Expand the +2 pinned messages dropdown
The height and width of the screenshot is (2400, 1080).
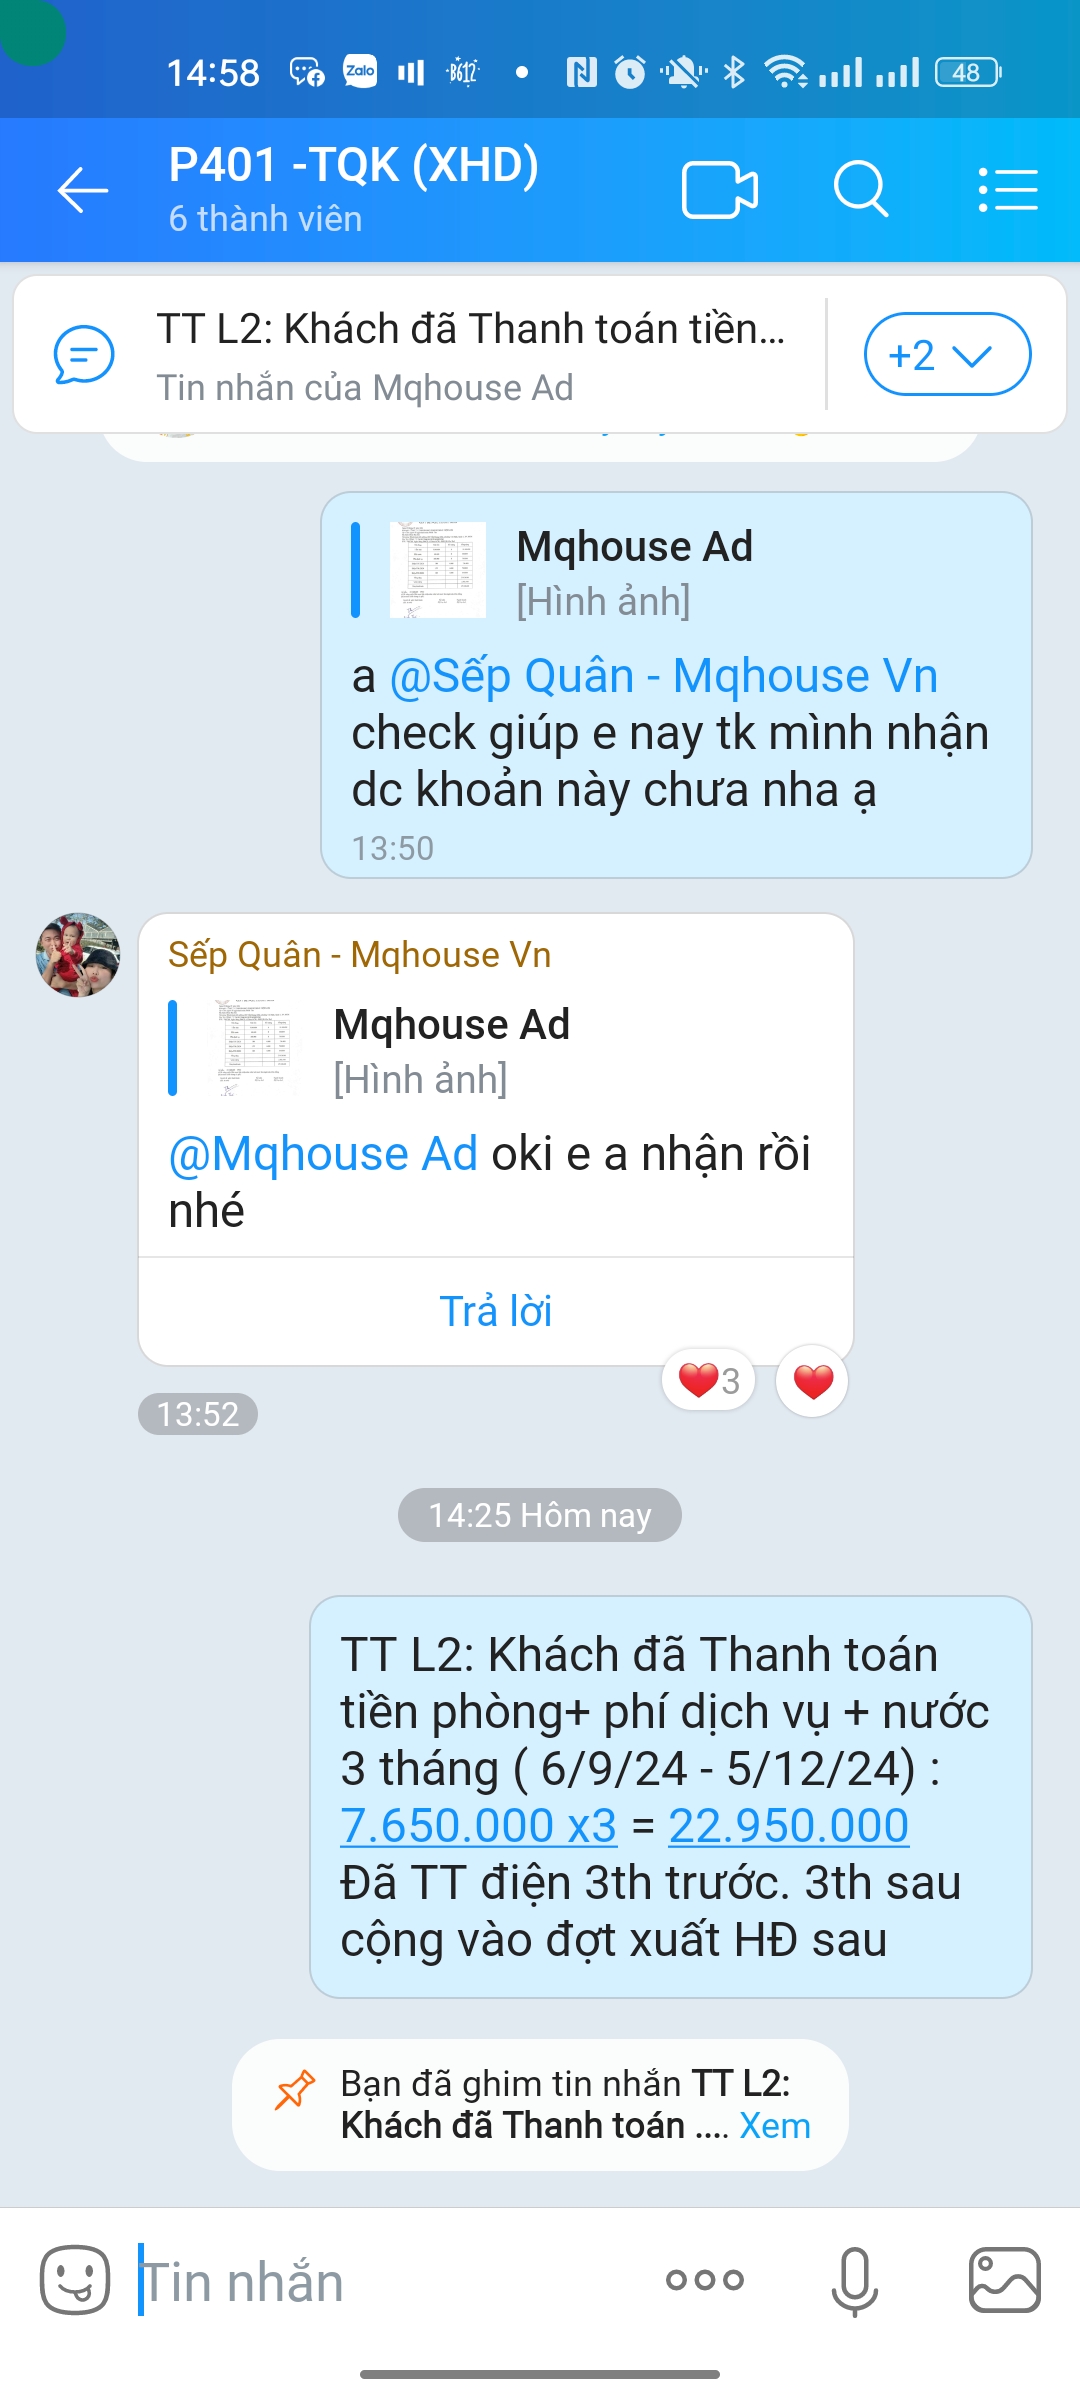[x=947, y=354]
